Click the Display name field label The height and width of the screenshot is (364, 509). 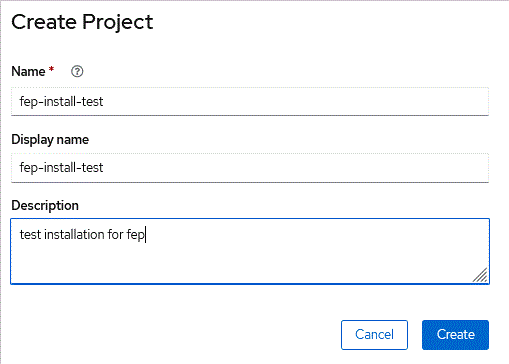[50, 140]
